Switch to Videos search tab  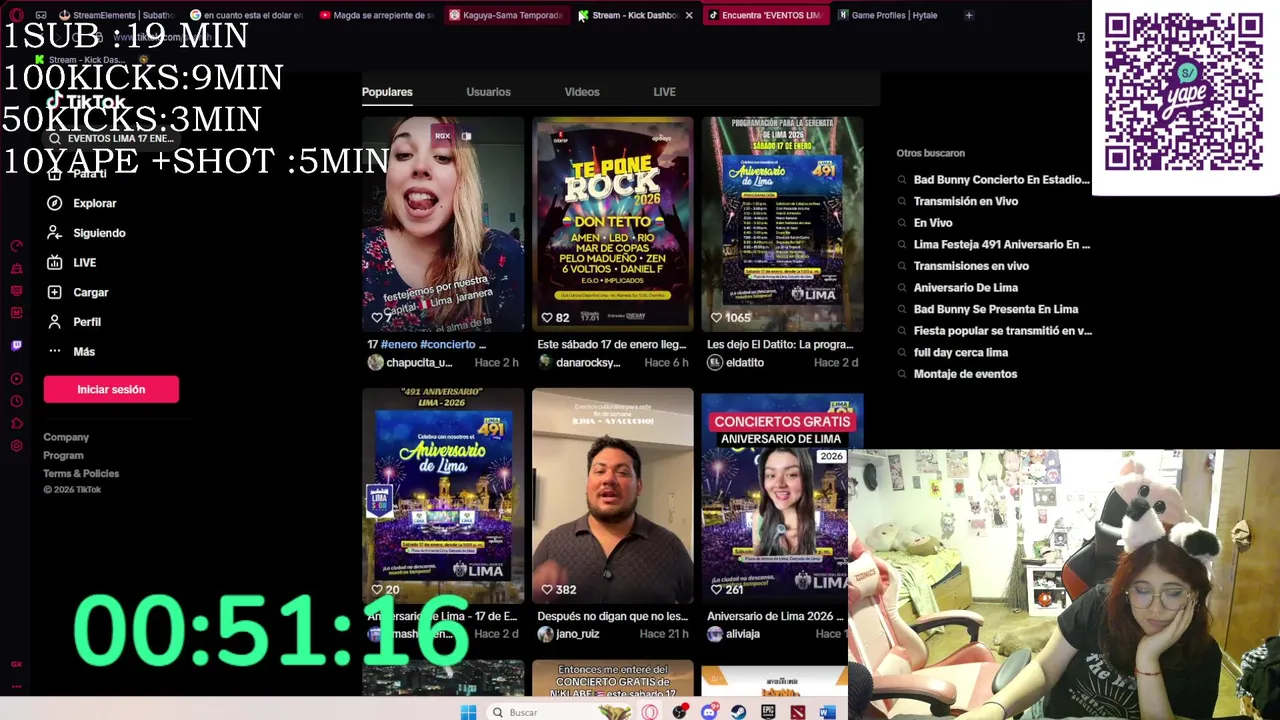click(582, 92)
